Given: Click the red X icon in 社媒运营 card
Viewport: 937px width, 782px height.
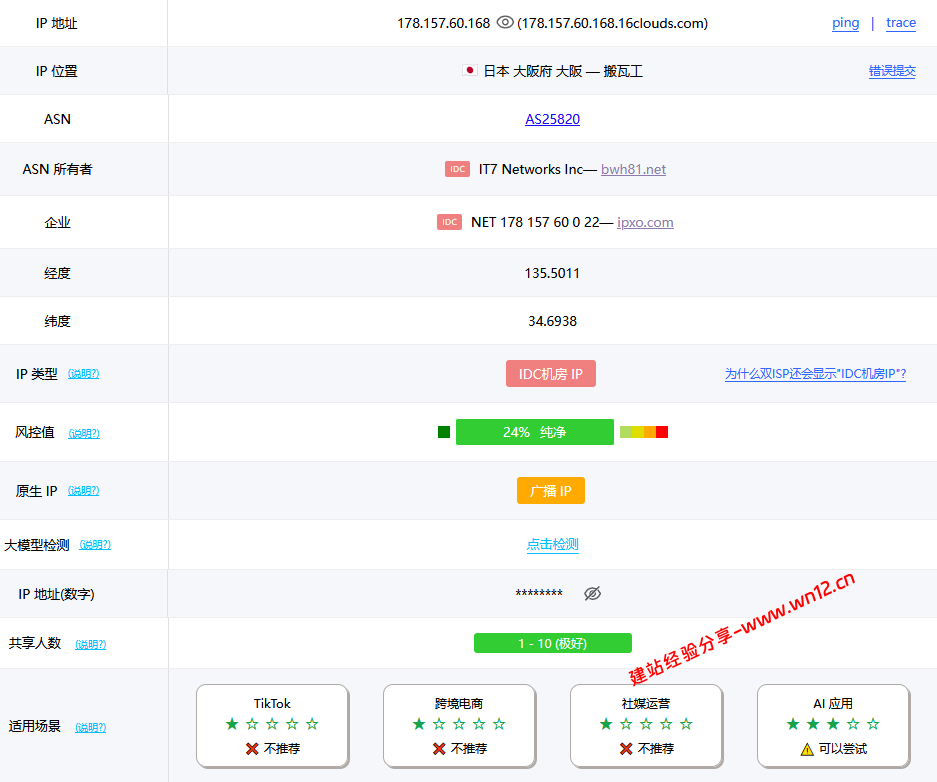Looking at the screenshot, I should tap(626, 749).
